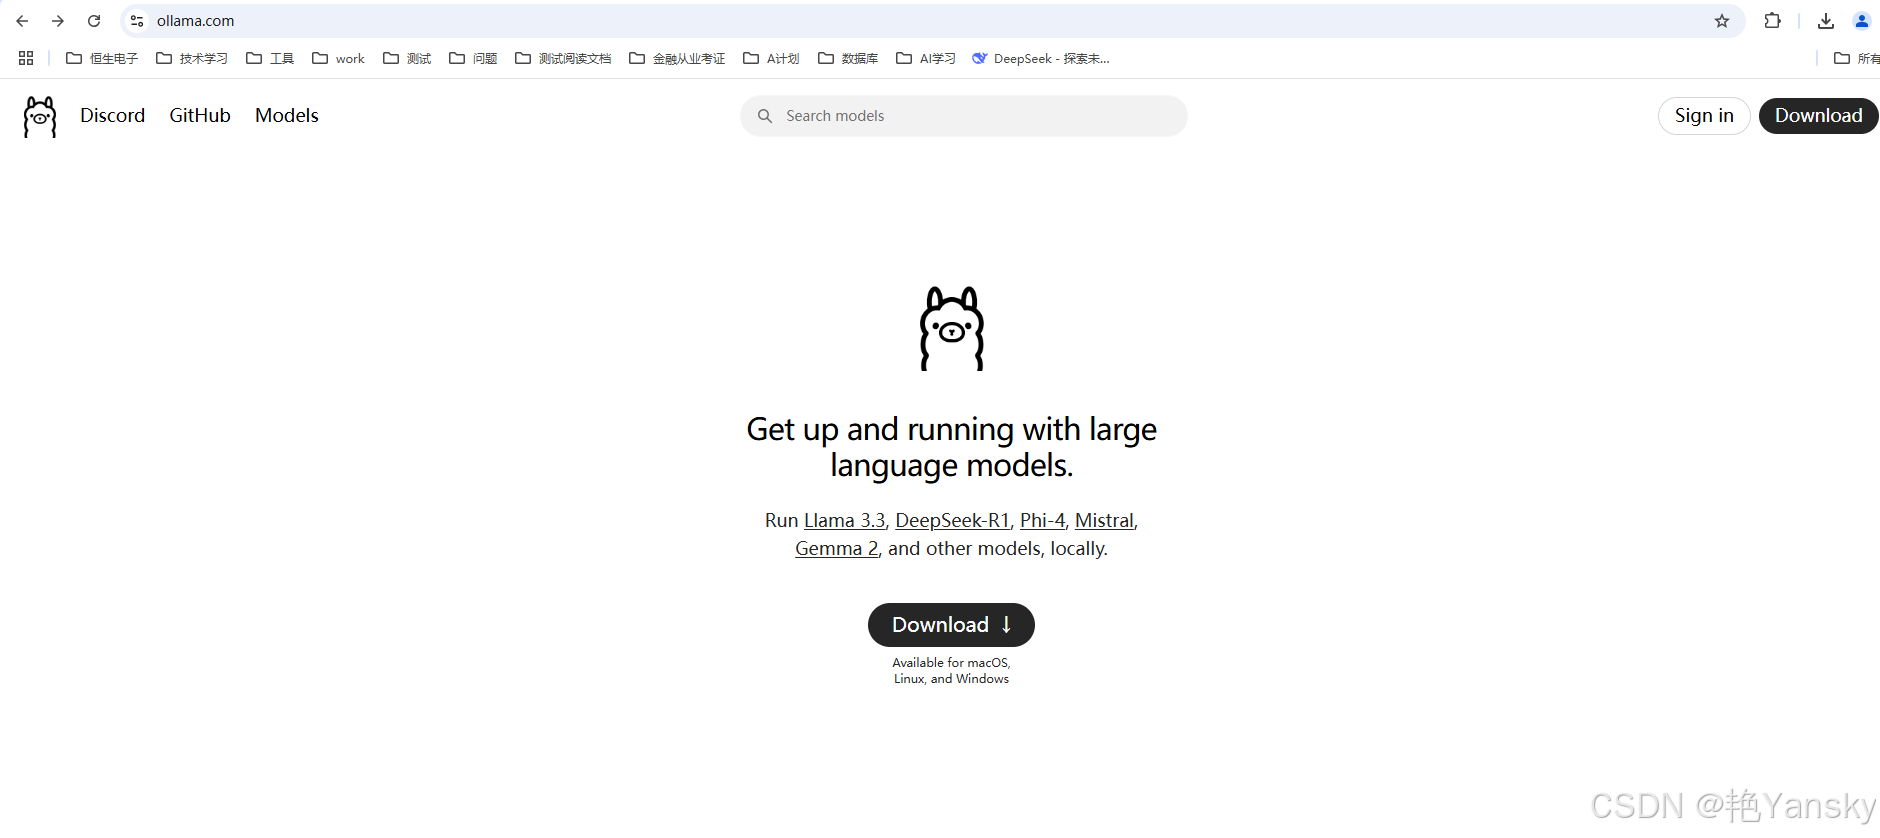This screenshot has width=1880, height=838.
Task: Open the 金融从业考证 bookmark folder
Action: click(677, 58)
